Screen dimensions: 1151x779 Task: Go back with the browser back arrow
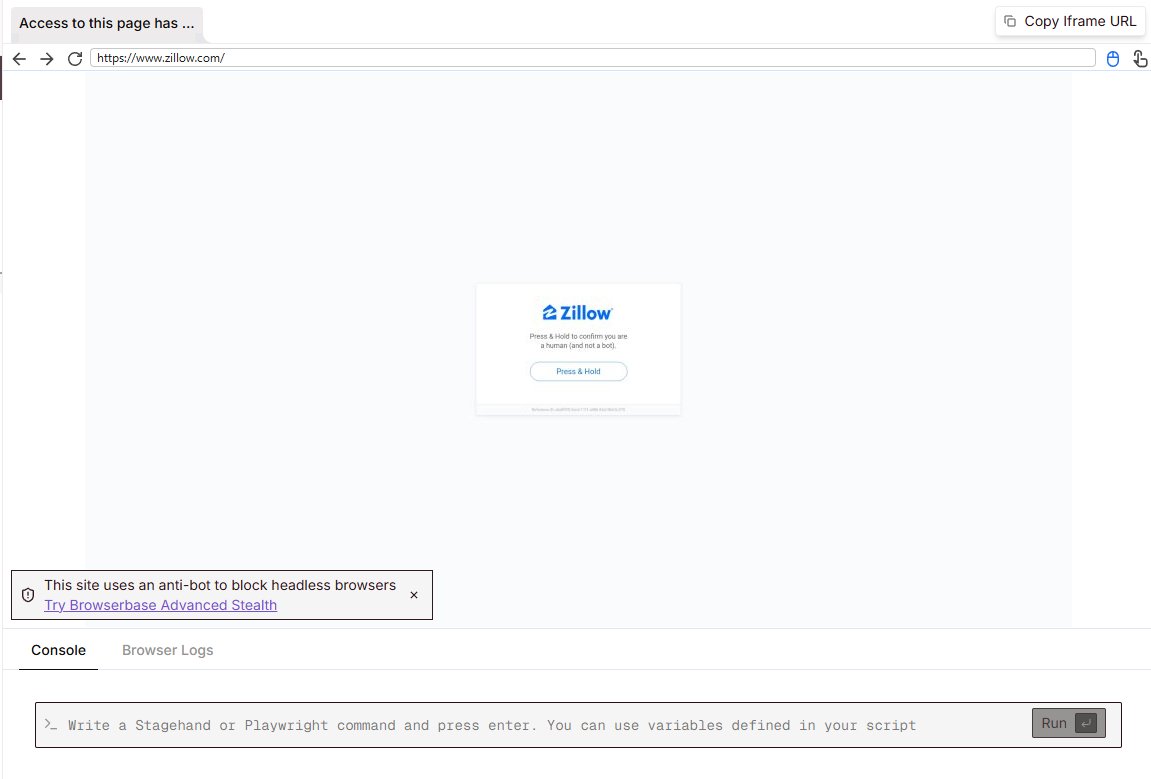20,59
